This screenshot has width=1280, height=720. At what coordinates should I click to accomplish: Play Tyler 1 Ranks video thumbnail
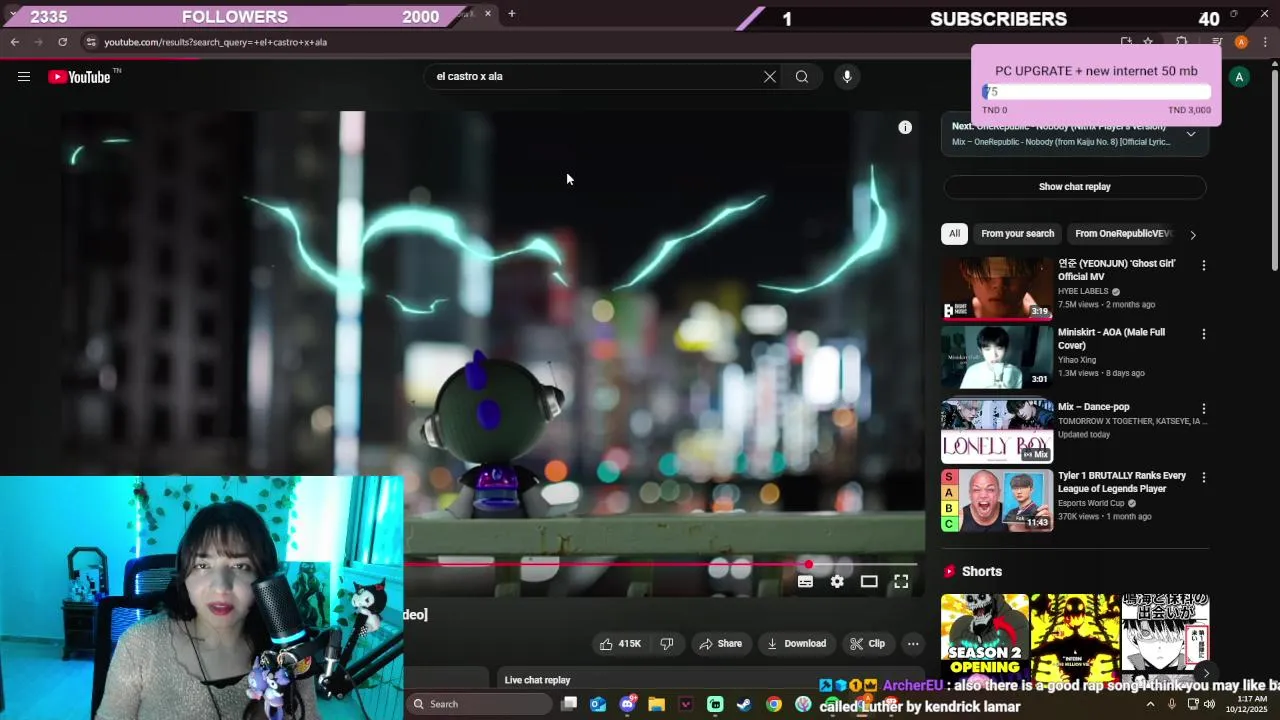coord(997,501)
